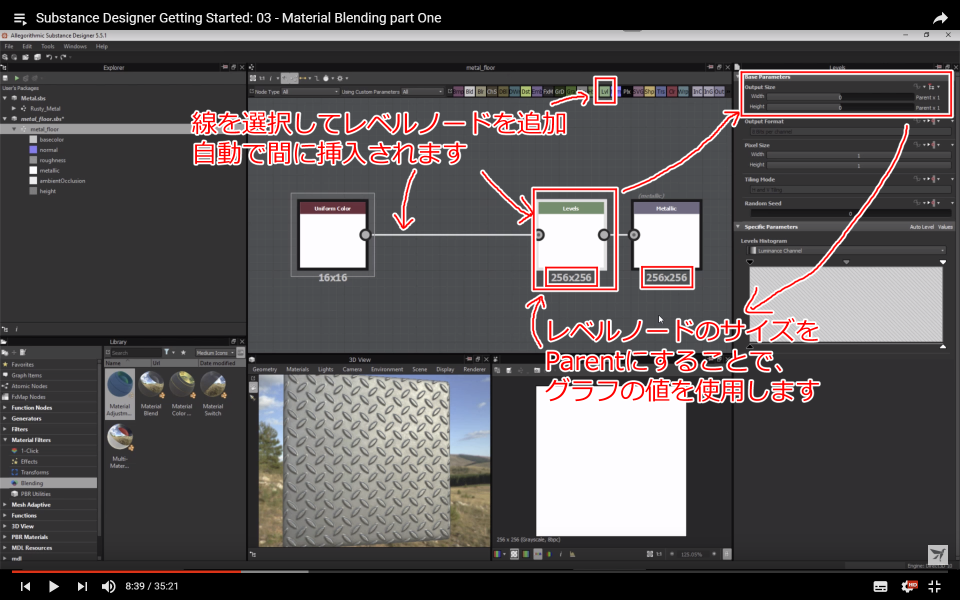Toggle zoom lock button in 2D view
The width and height of the screenshot is (960, 600).
click(727, 554)
